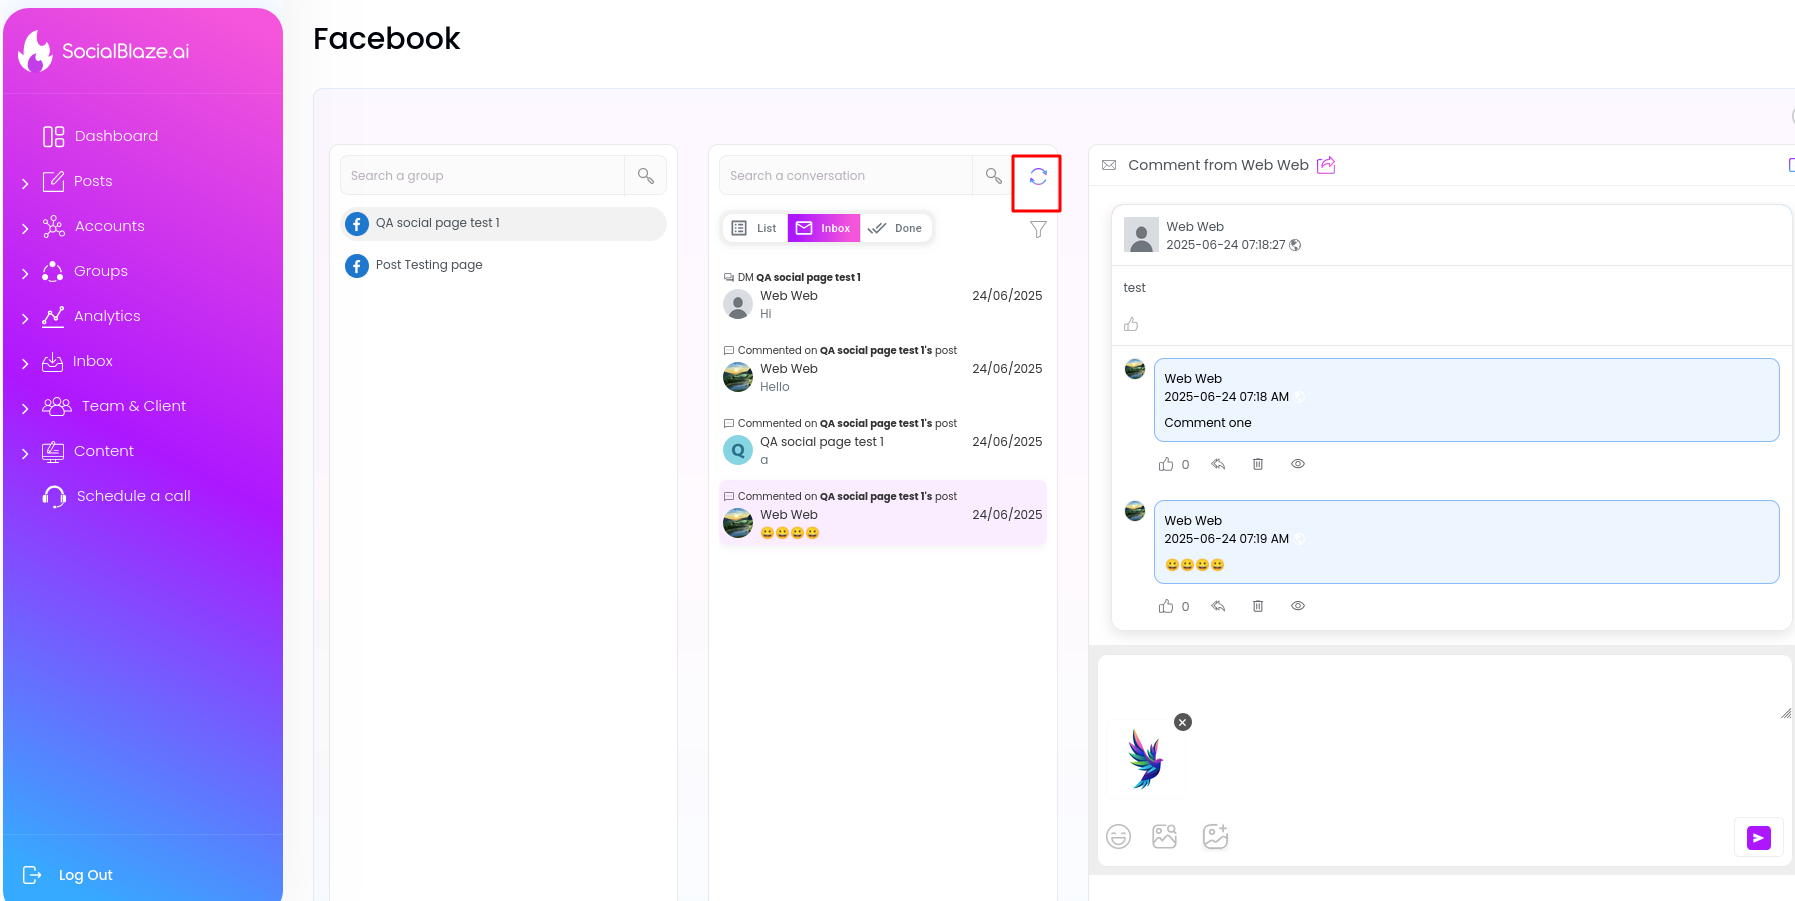Click the attached bird image thumbnail

coord(1146,759)
